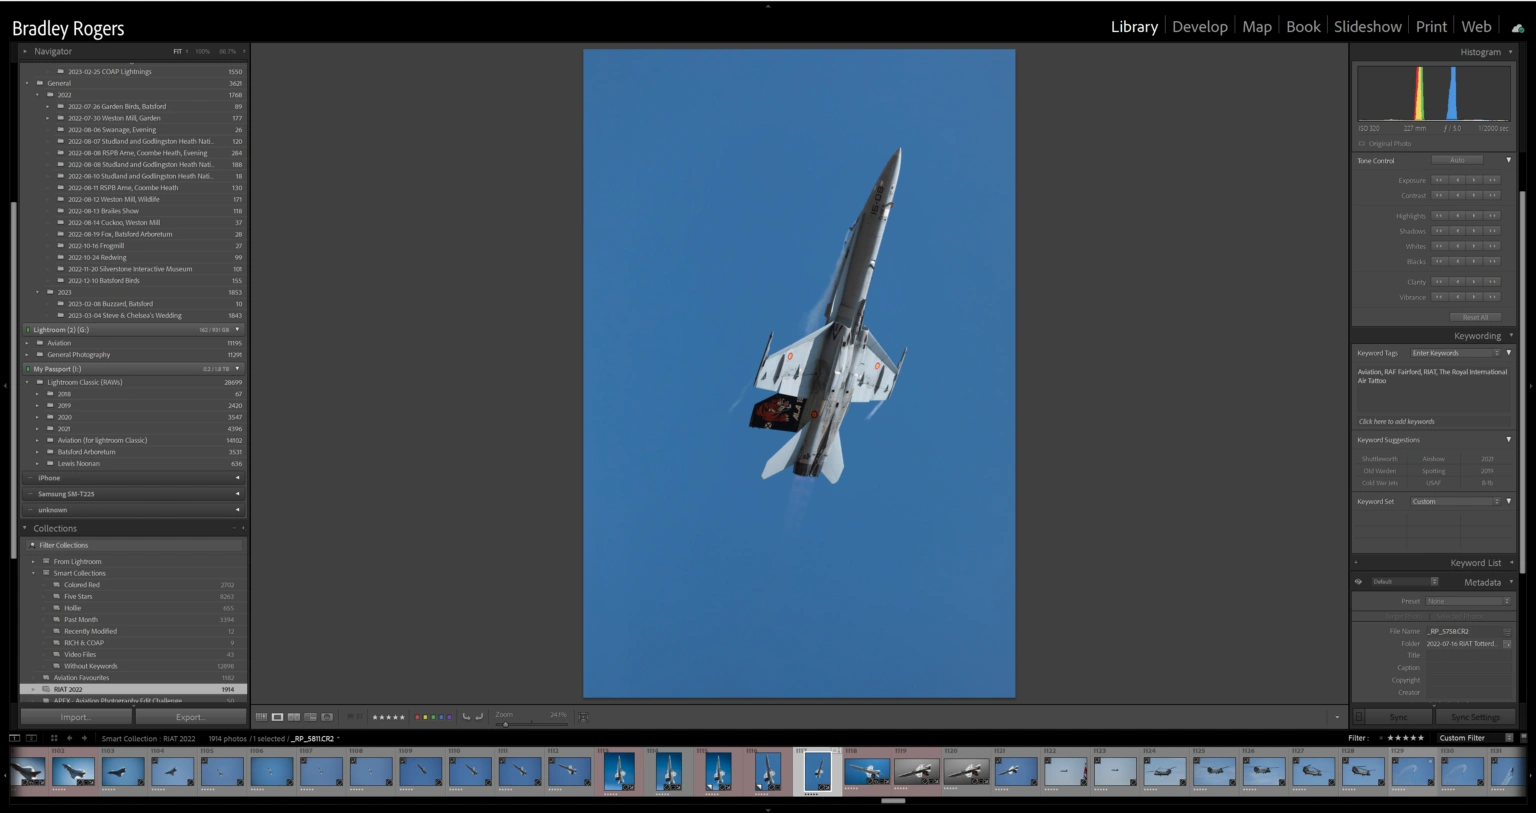
Task: Select Loupe view icon in toolbar
Action: (277, 717)
